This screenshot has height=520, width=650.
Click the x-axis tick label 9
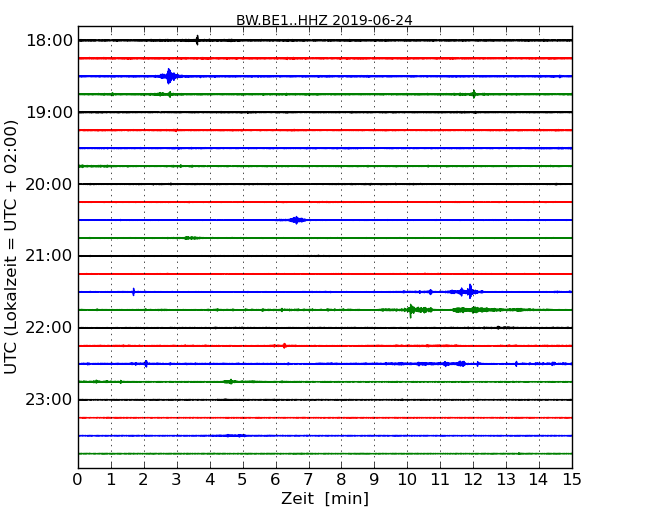pyautogui.click(x=374, y=480)
